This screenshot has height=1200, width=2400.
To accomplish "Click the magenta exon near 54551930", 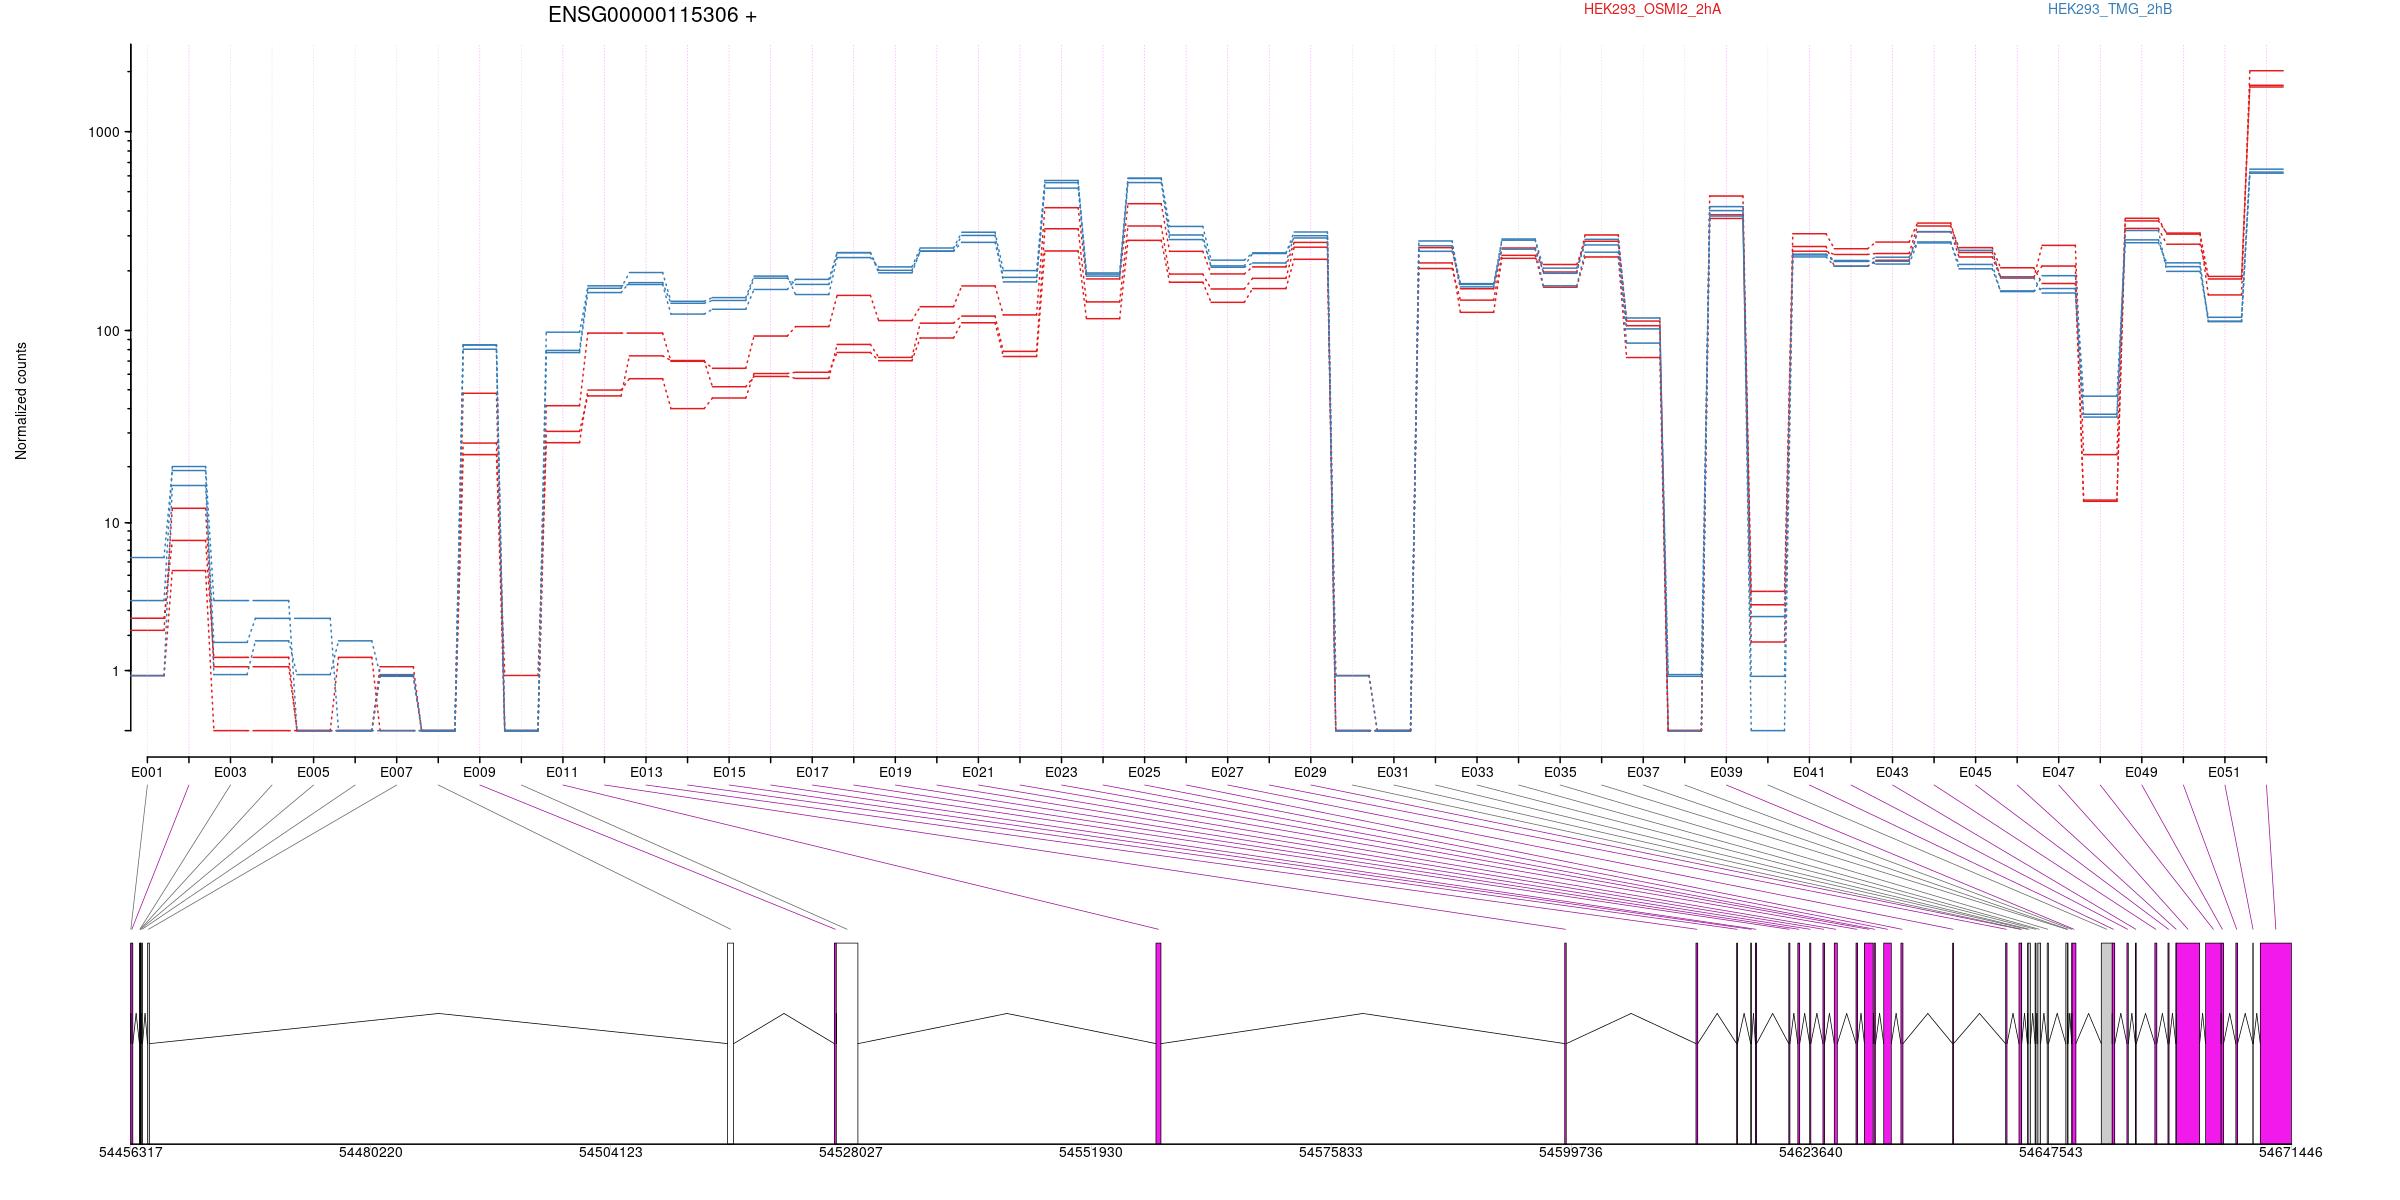I will (1158, 1043).
